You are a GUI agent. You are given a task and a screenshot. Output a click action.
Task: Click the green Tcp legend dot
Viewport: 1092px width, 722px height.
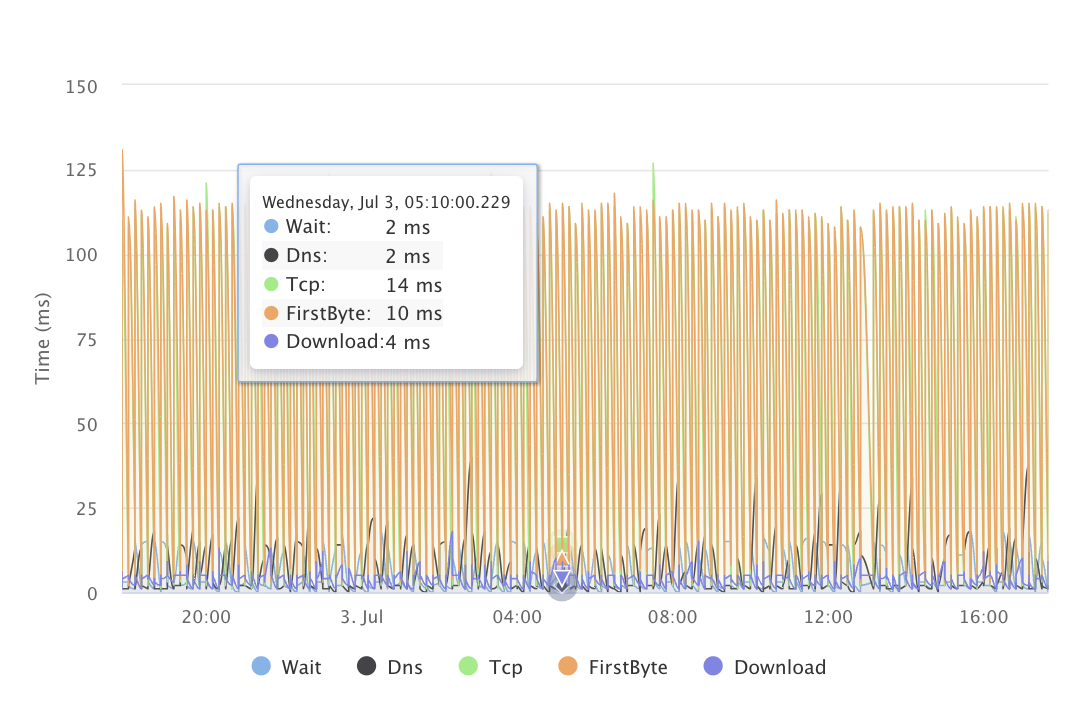(x=469, y=667)
